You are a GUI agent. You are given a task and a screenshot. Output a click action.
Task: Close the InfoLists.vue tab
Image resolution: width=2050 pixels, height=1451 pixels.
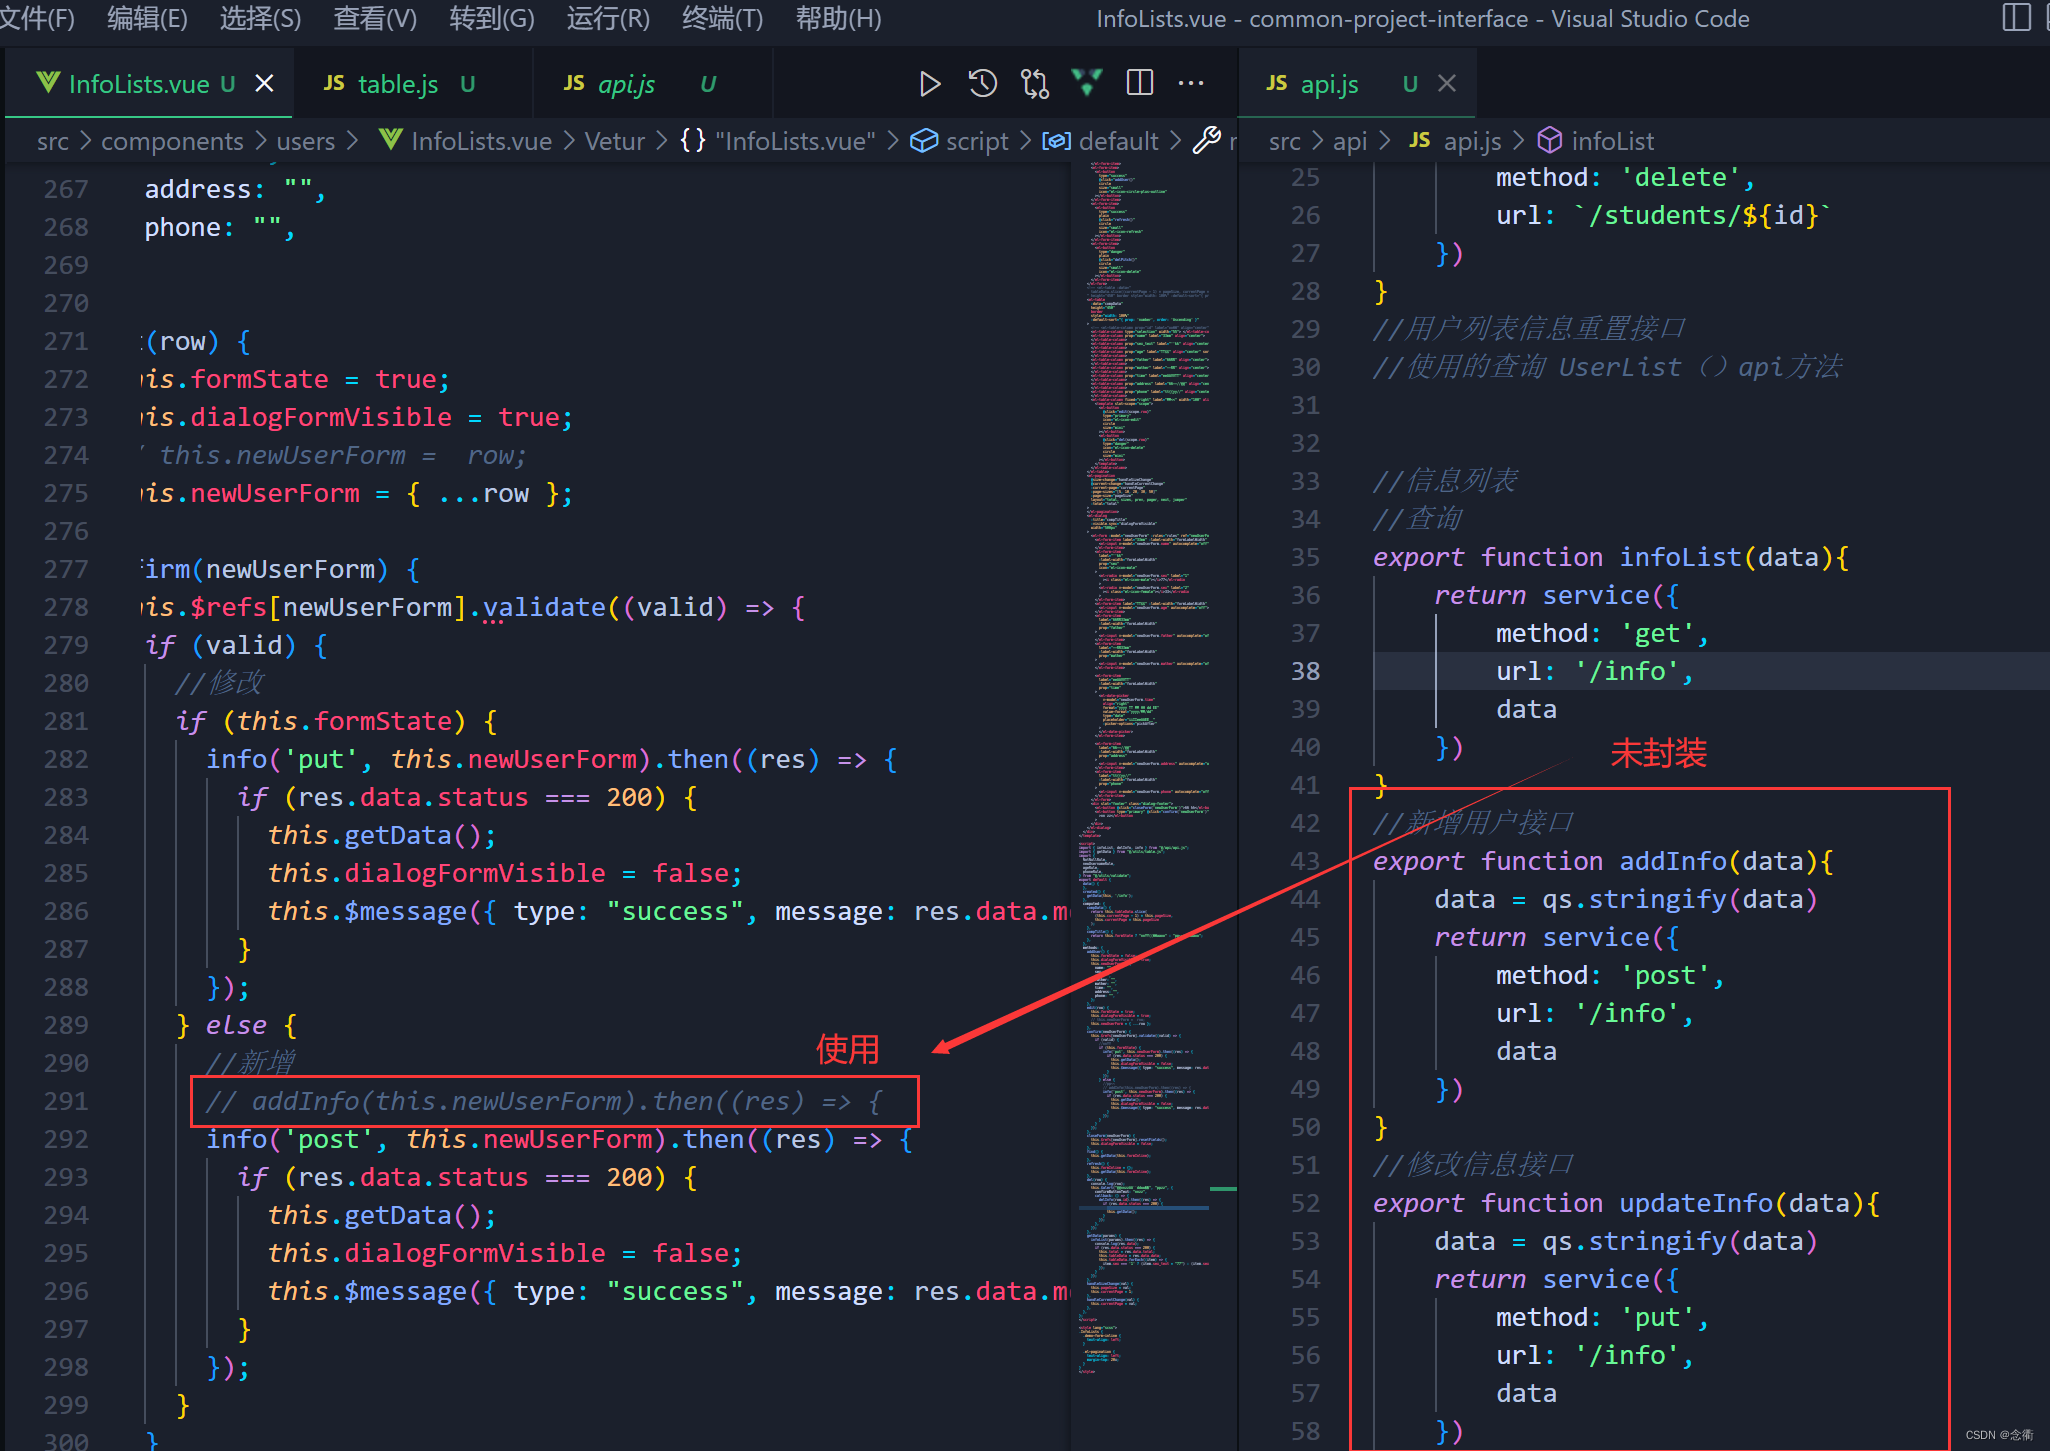(264, 84)
